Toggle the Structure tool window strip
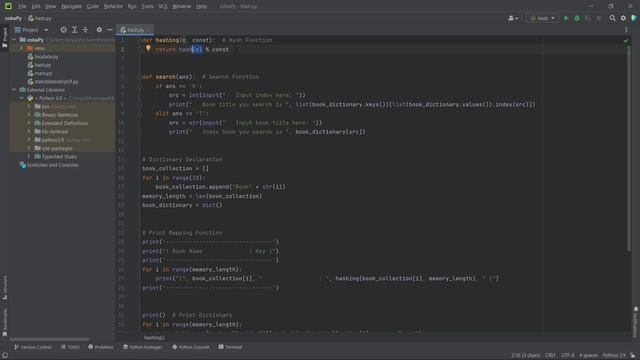The width and height of the screenshot is (640, 360). pyautogui.click(x=5, y=287)
